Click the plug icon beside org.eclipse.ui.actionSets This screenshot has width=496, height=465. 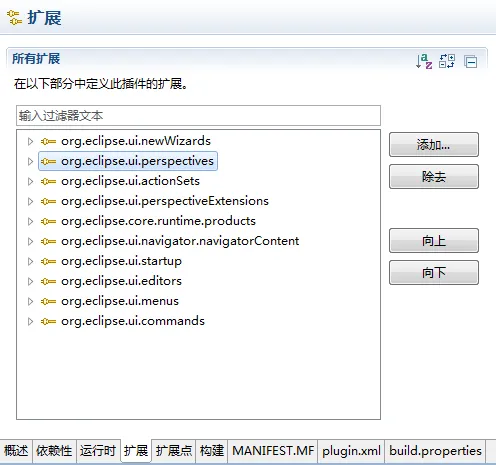coord(48,182)
